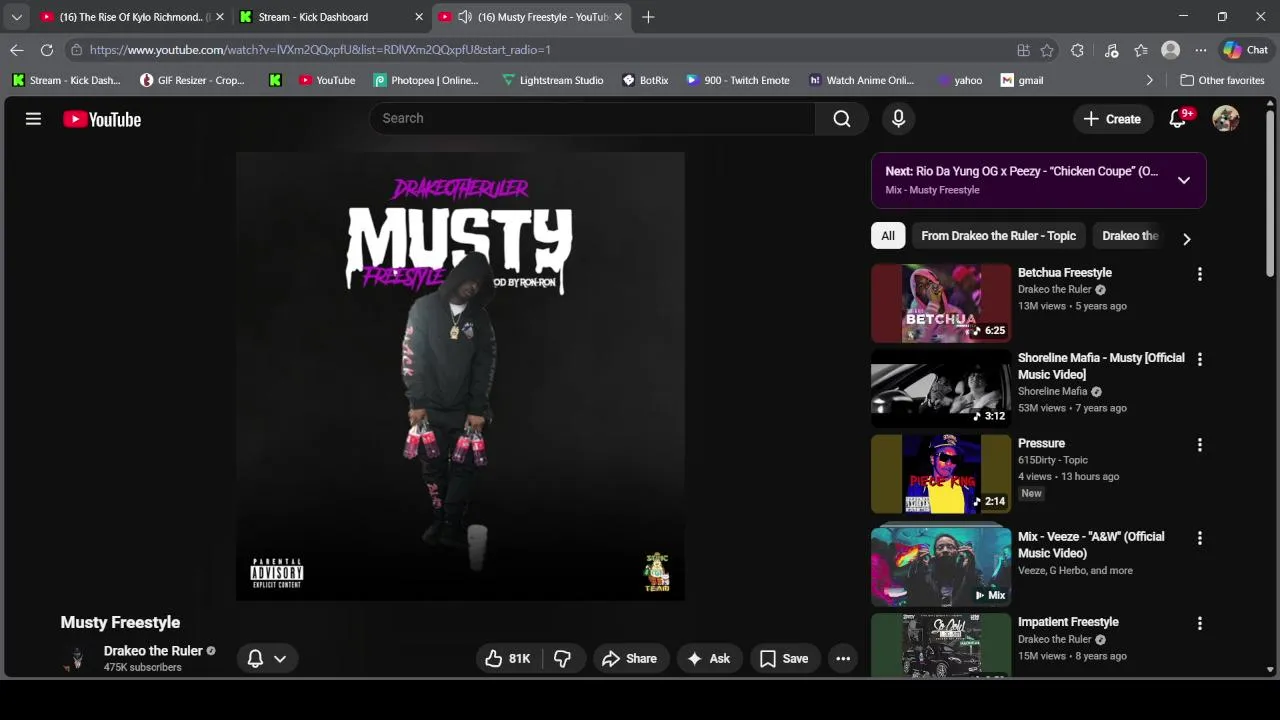Open the yahoo bookmark
The image size is (1280, 720).
(x=959, y=80)
